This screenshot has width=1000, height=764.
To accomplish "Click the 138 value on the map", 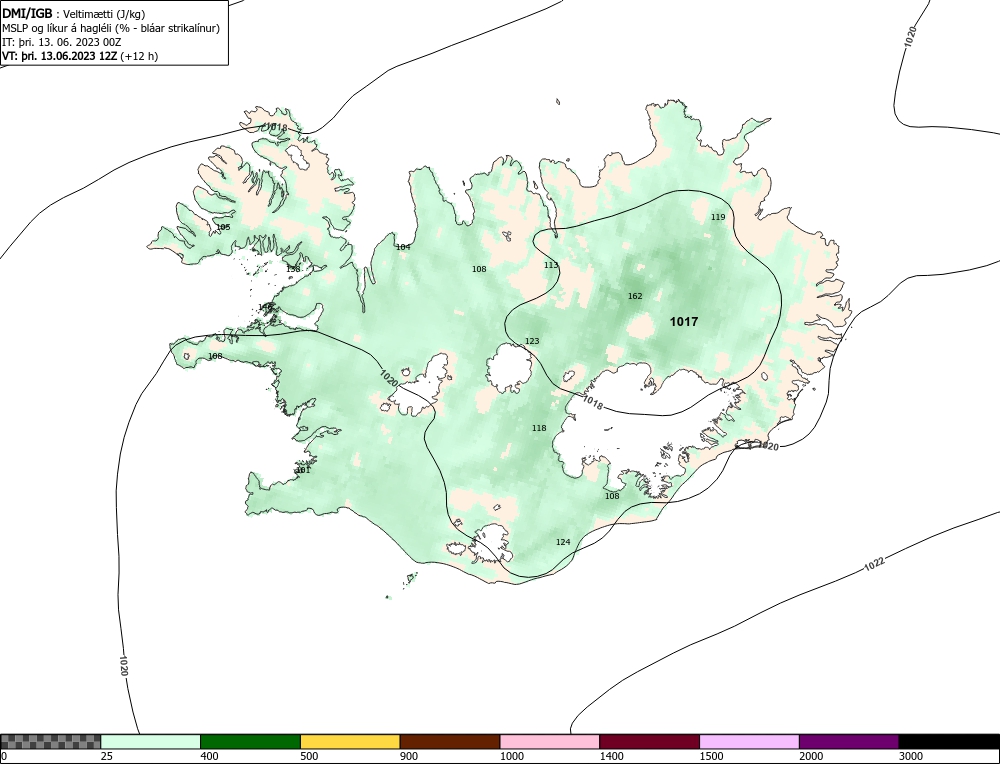I will [293, 269].
